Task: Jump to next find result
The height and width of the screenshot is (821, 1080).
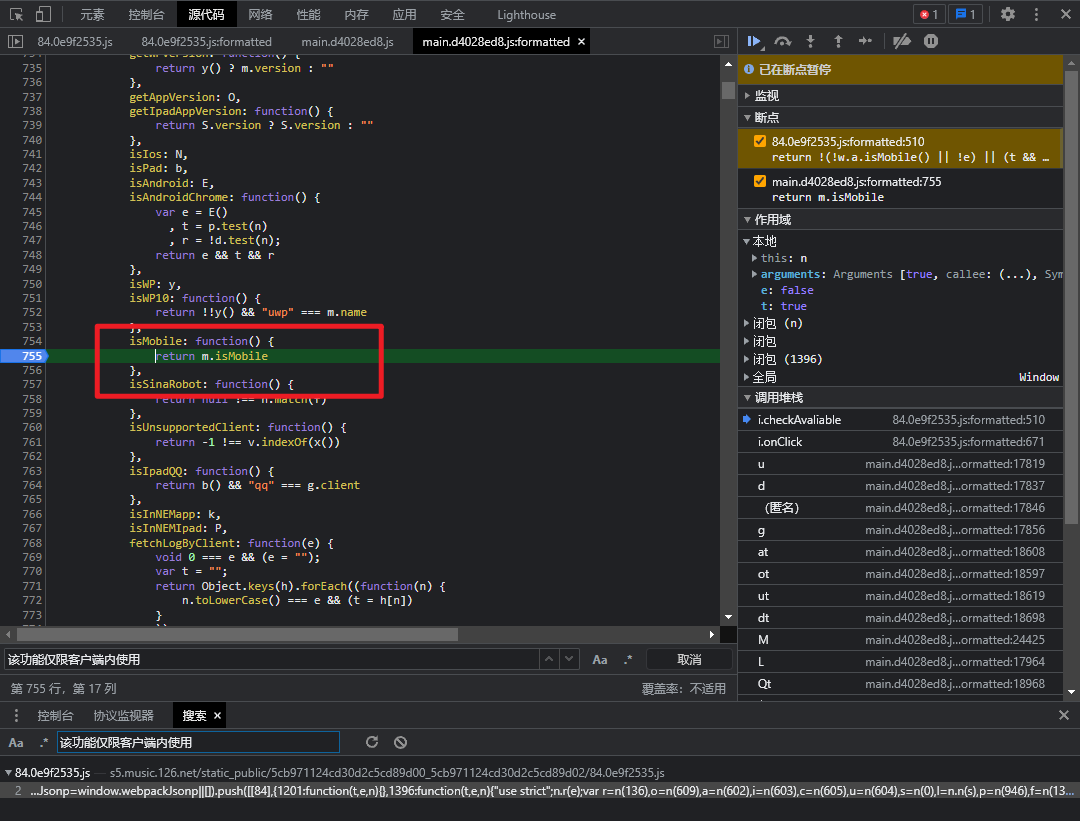Action: point(569,659)
